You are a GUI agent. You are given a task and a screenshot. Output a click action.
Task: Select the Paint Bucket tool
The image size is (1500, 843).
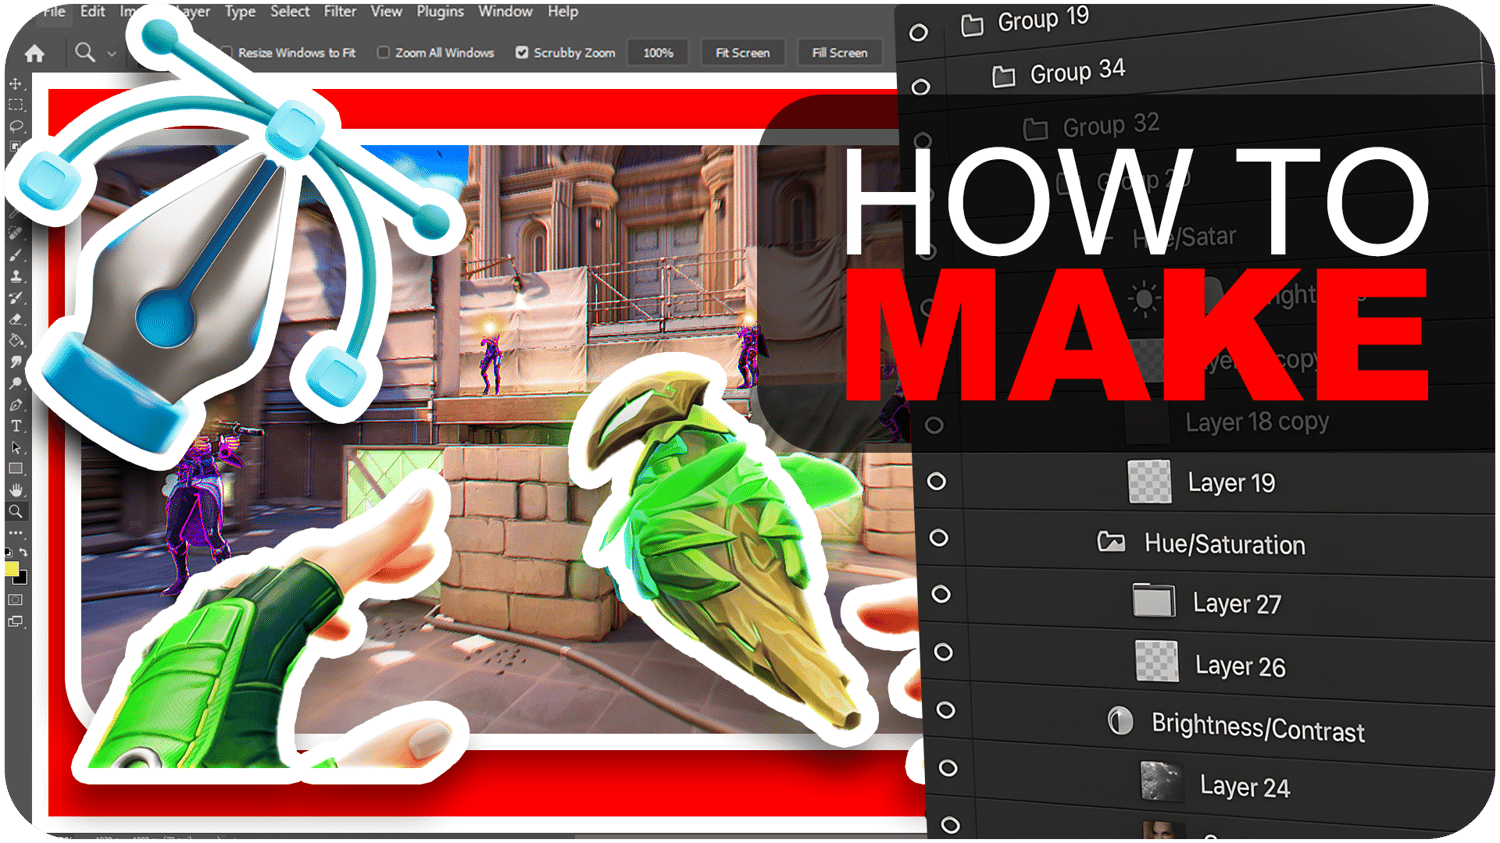[16, 341]
